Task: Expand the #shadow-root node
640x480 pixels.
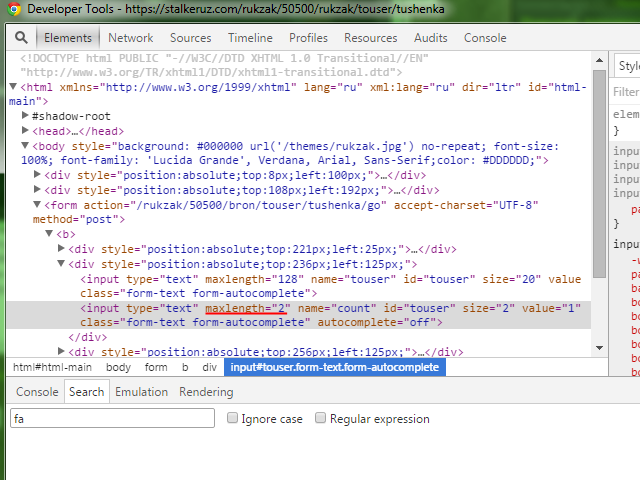Action: coord(25,116)
